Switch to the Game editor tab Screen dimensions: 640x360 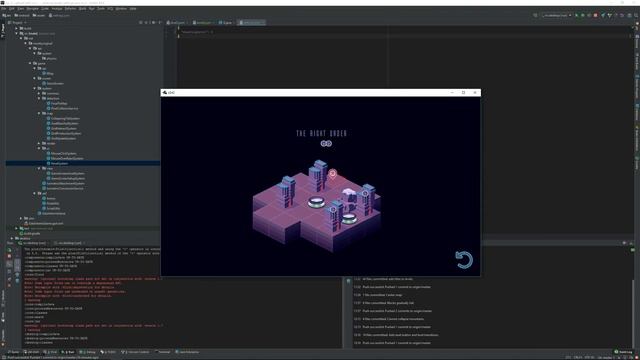(226, 22)
